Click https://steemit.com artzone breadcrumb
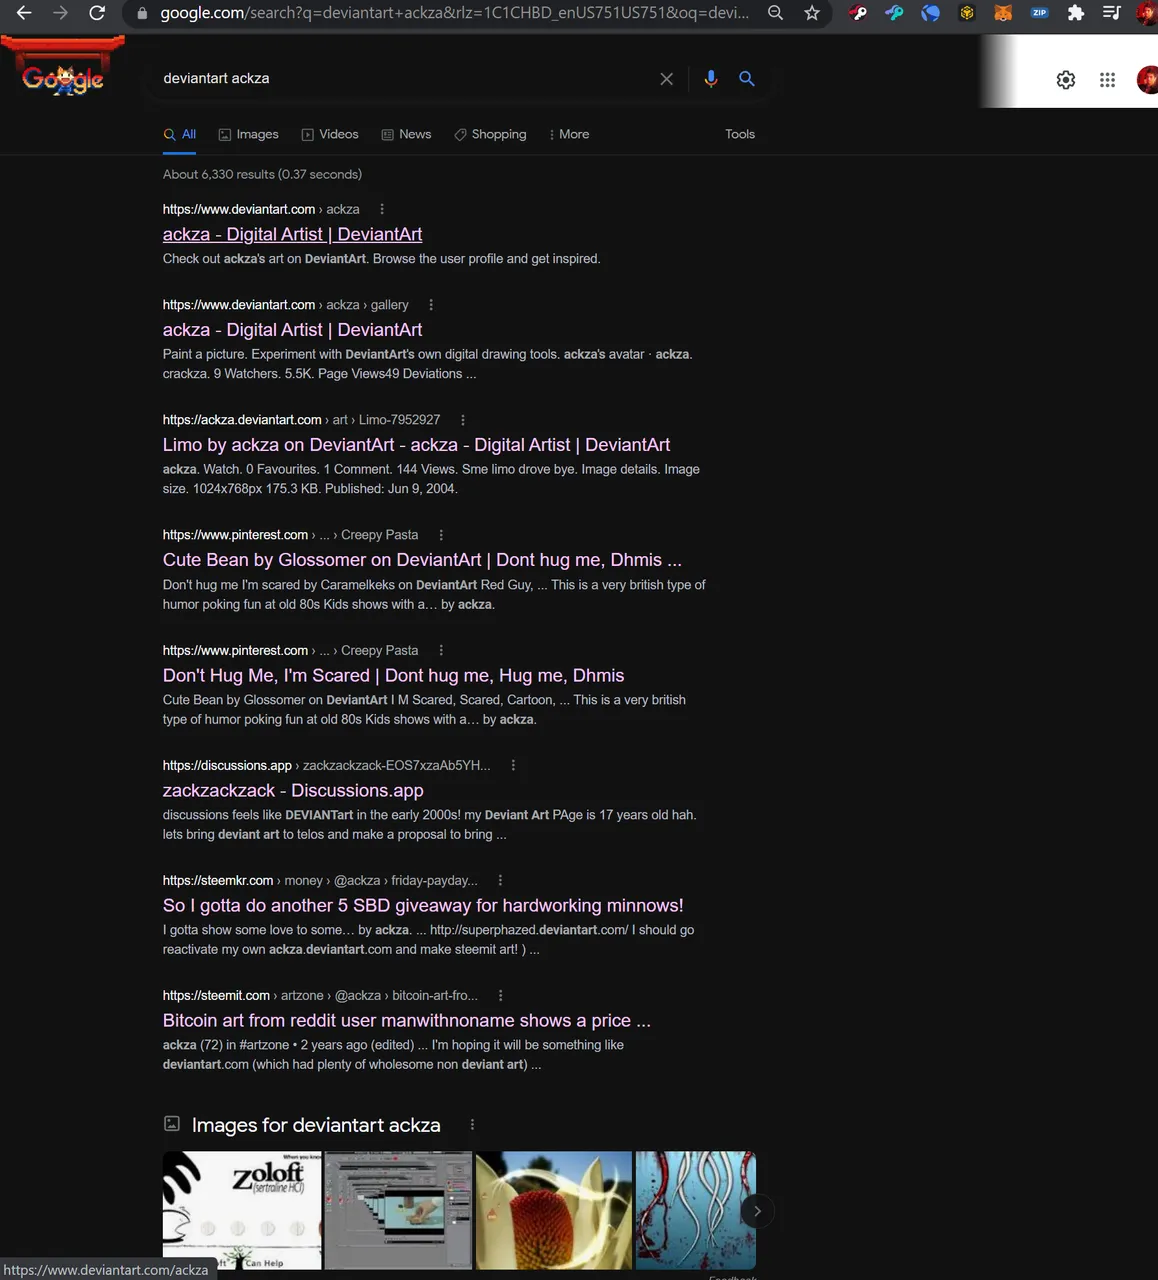 tap(320, 995)
